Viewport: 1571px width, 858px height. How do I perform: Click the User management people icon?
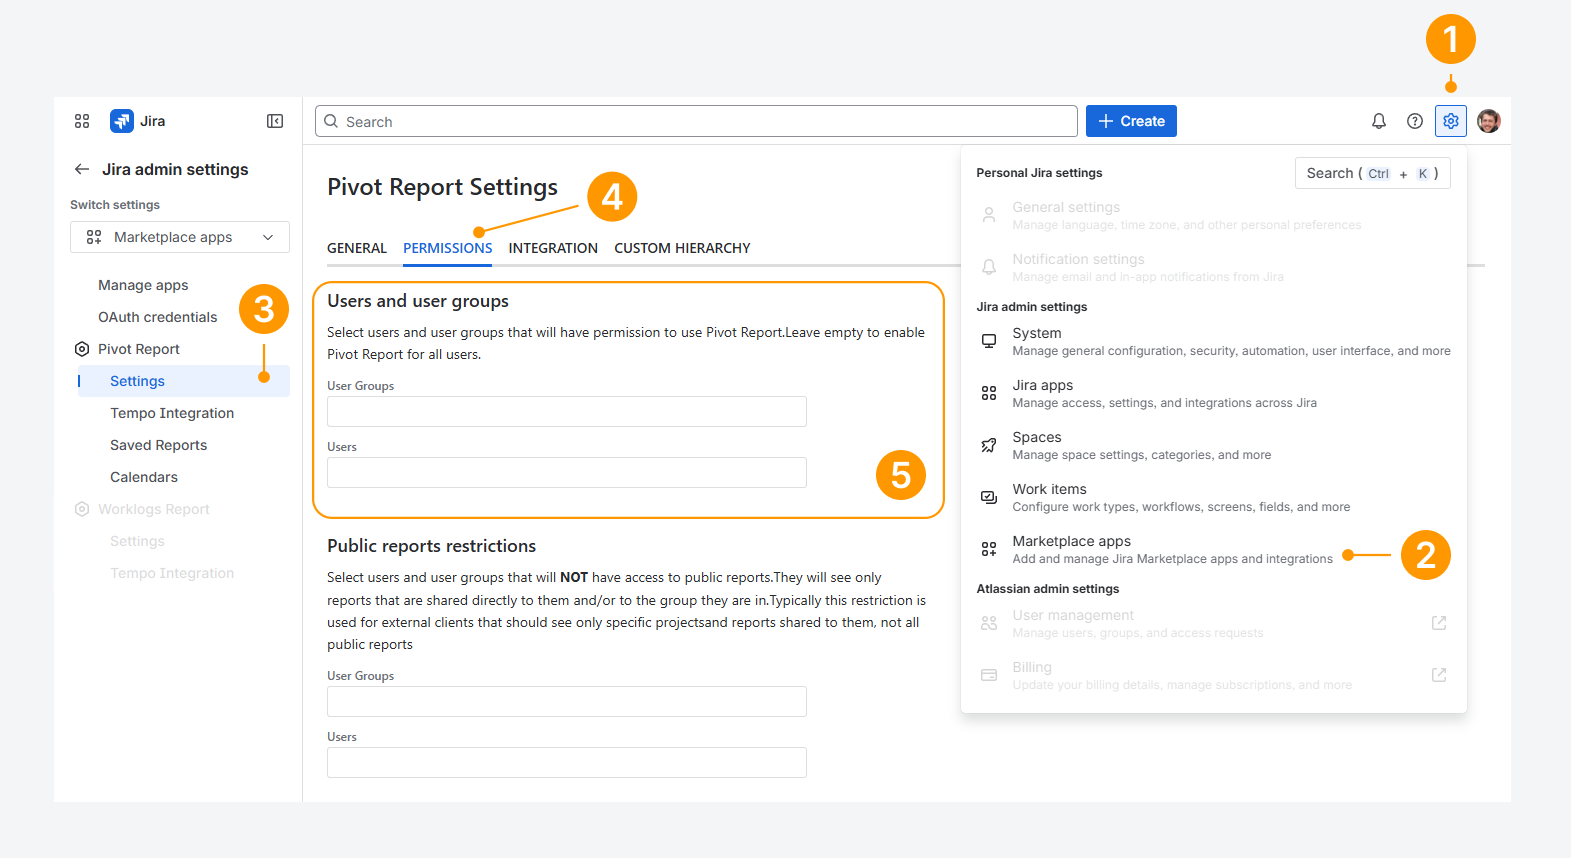[989, 623]
